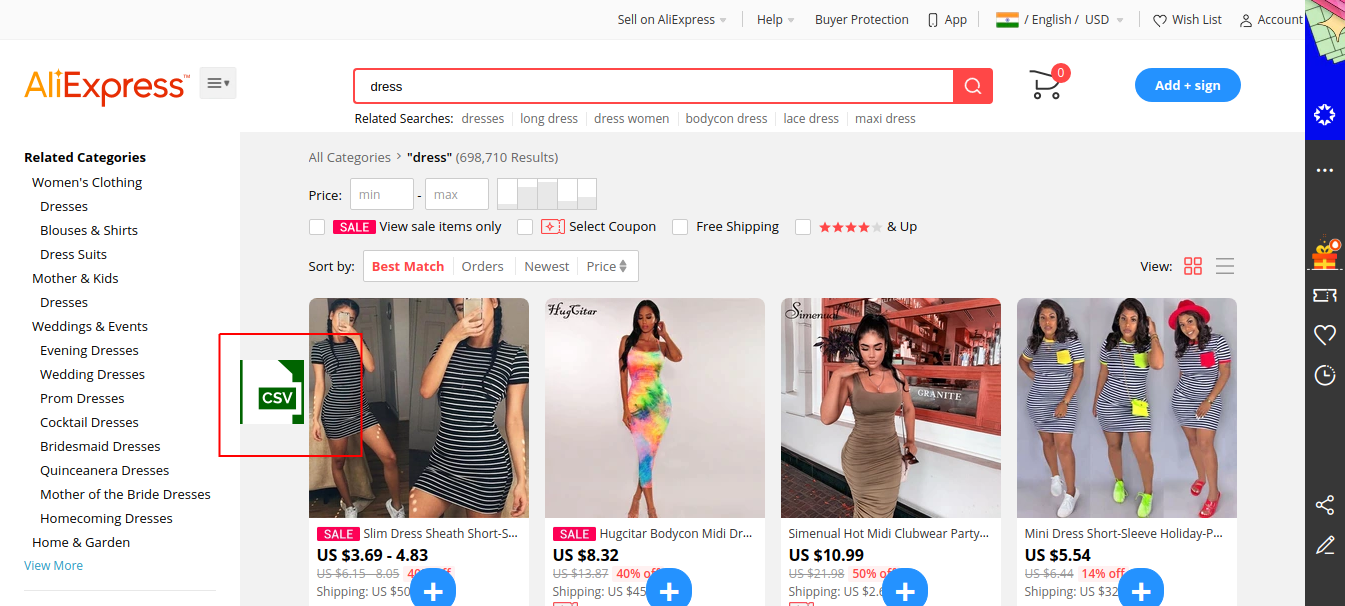Click the min price field

(x=382, y=194)
